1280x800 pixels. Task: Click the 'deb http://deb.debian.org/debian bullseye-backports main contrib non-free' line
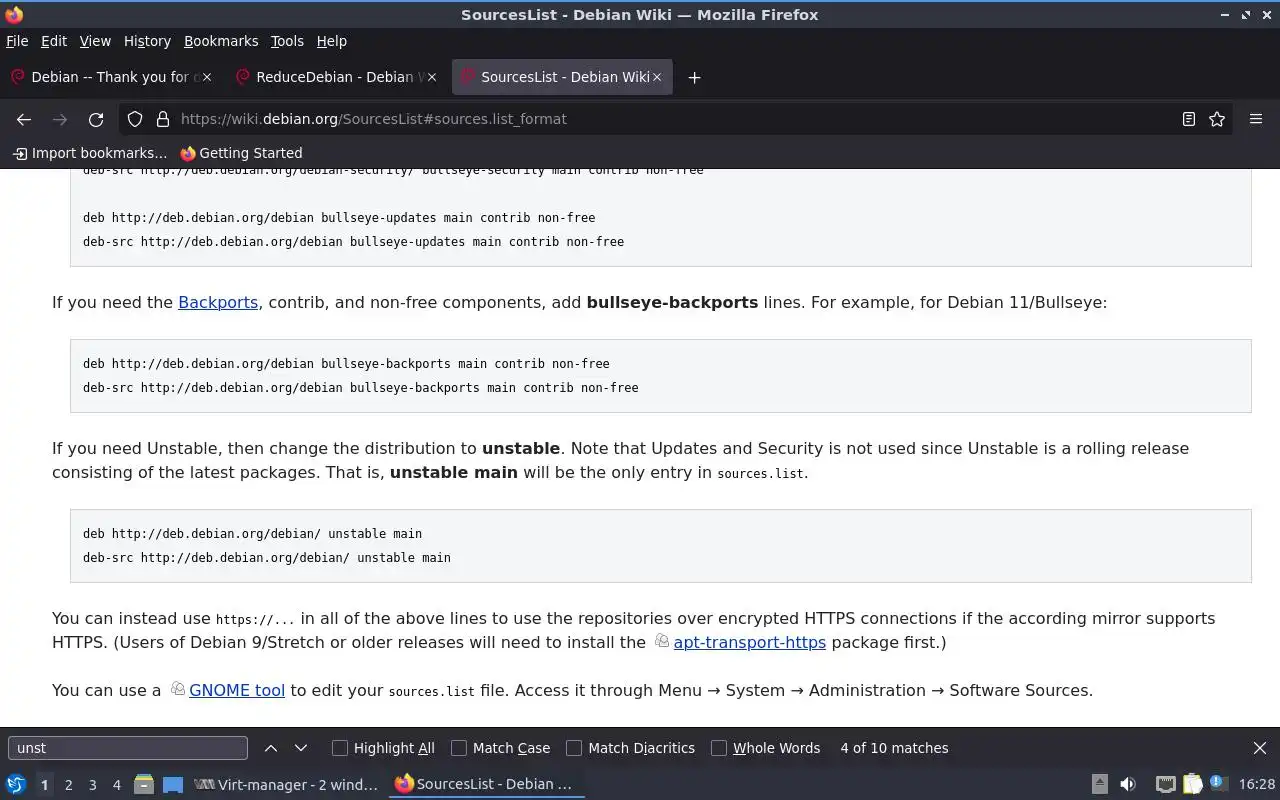point(346,364)
